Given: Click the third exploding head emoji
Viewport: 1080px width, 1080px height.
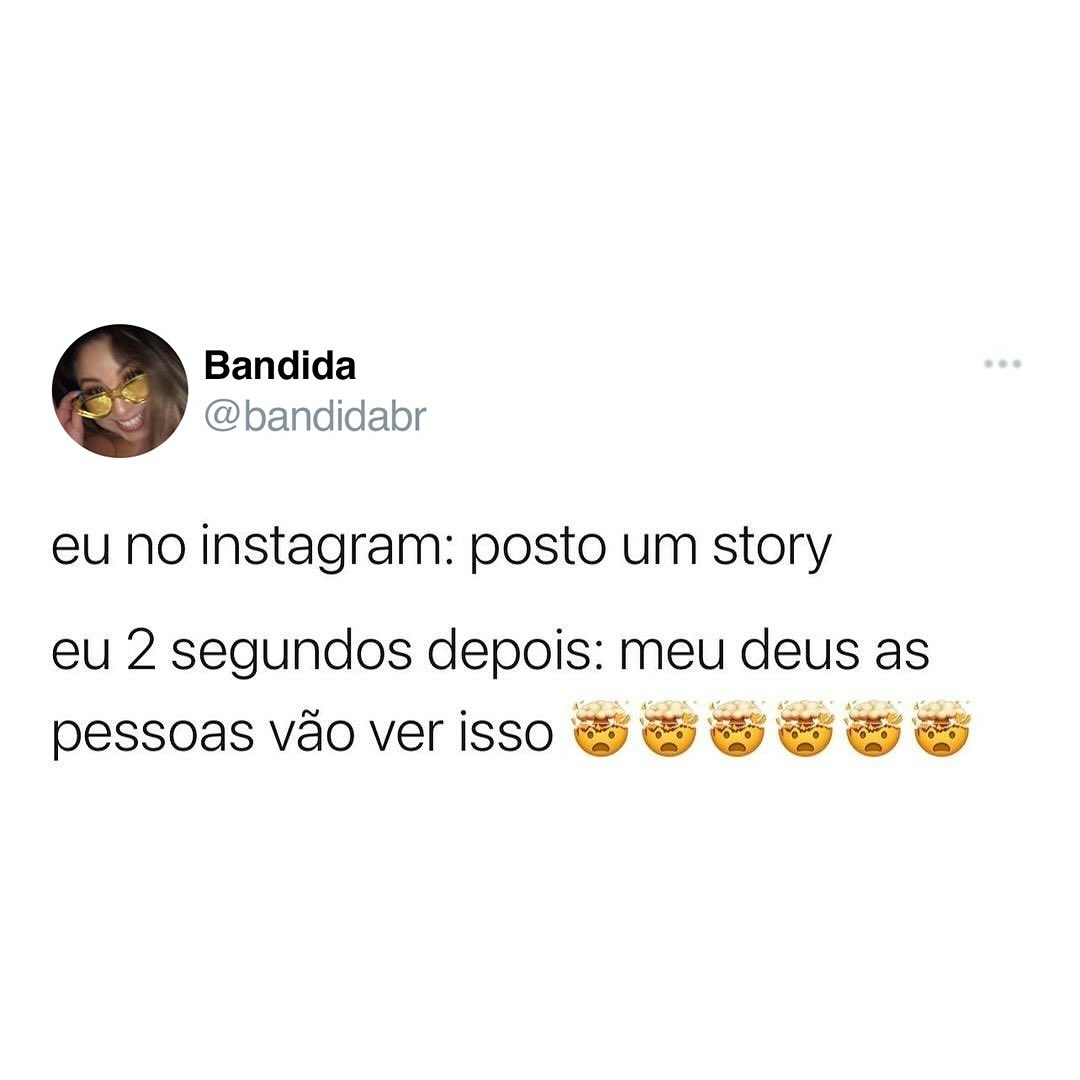Looking at the screenshot, I should (x=738, y=729).
